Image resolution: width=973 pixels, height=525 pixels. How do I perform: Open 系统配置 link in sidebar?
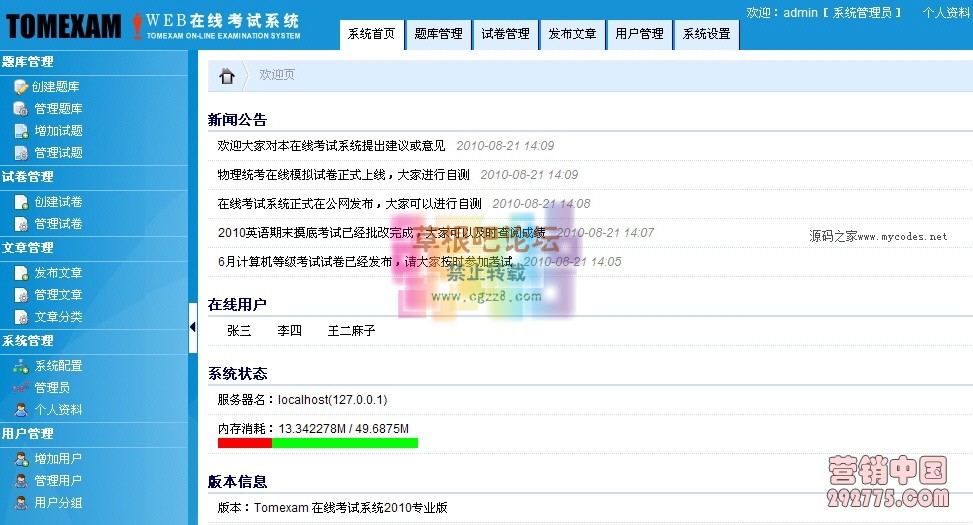click(x=58, y=366)
